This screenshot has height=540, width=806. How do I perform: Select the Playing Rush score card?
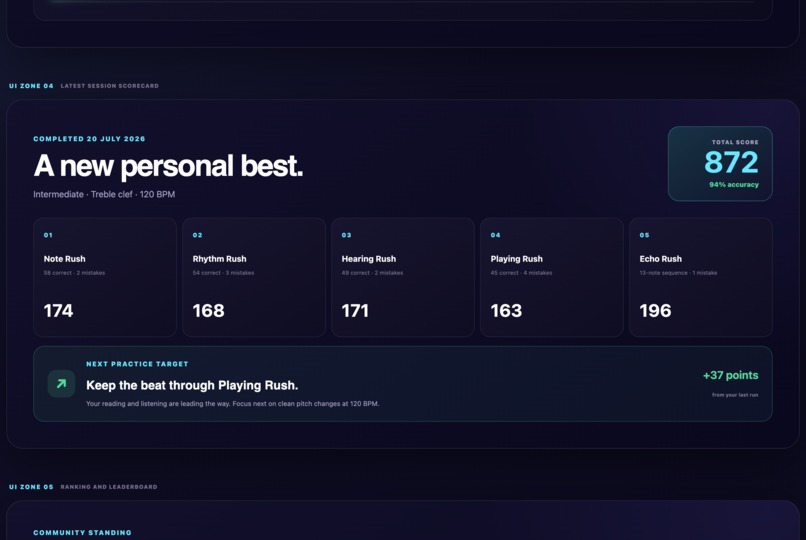click(x=552, y=277)
